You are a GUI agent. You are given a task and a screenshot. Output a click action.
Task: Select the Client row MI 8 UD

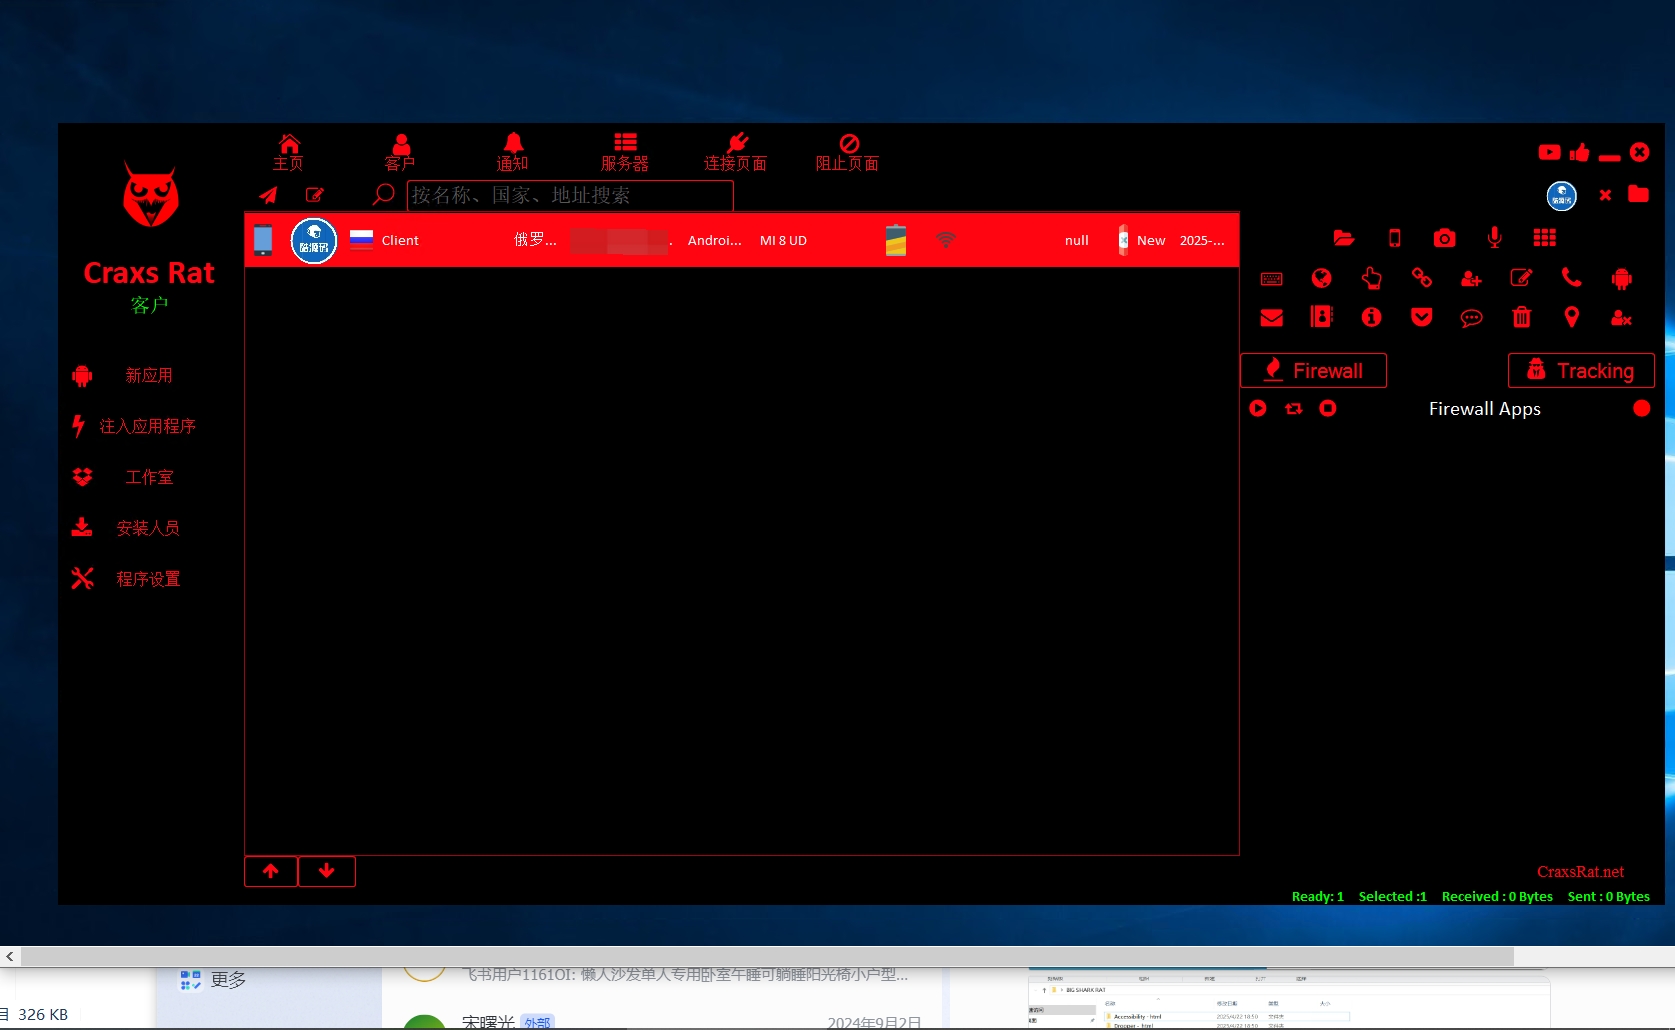(742, 240)
